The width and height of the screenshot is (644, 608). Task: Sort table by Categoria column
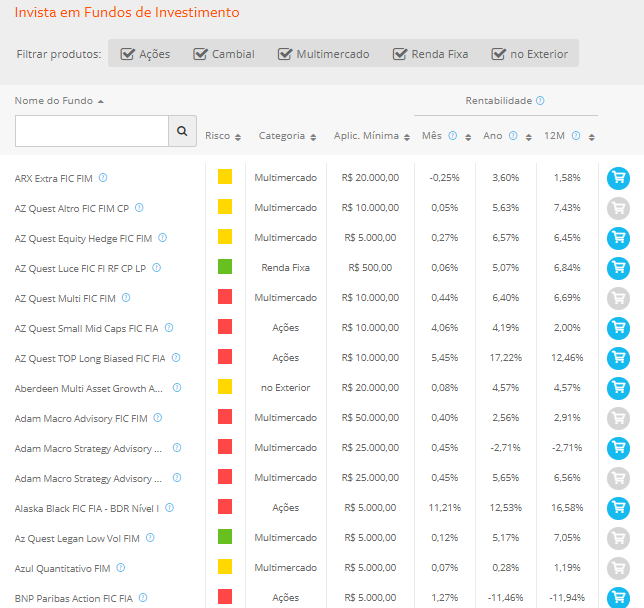pos(287,136)
